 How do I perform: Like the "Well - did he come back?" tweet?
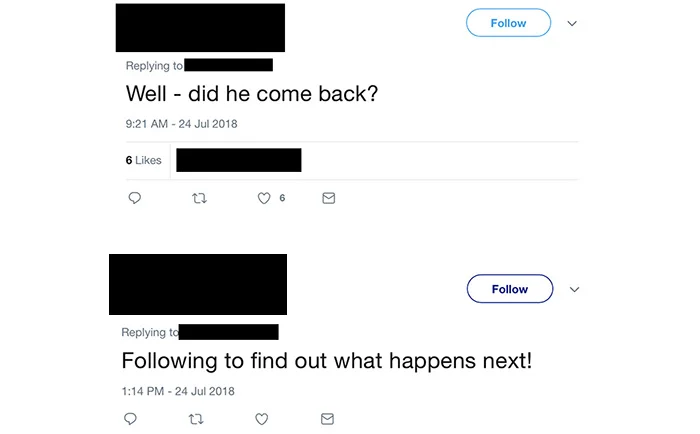click(x=264, y=198)
